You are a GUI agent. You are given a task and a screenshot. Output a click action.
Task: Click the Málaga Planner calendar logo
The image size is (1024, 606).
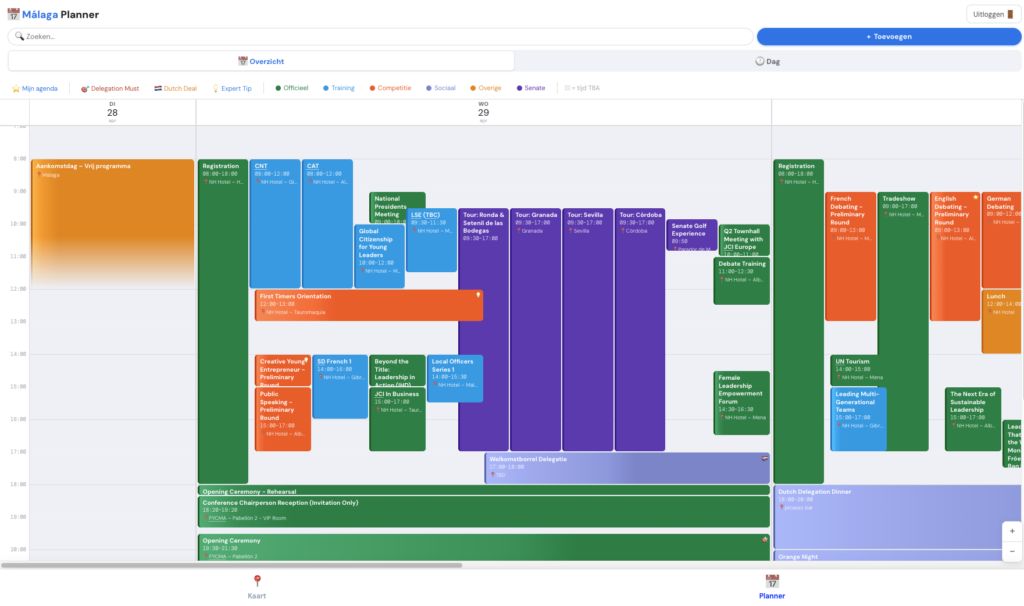tap(13, 14)
